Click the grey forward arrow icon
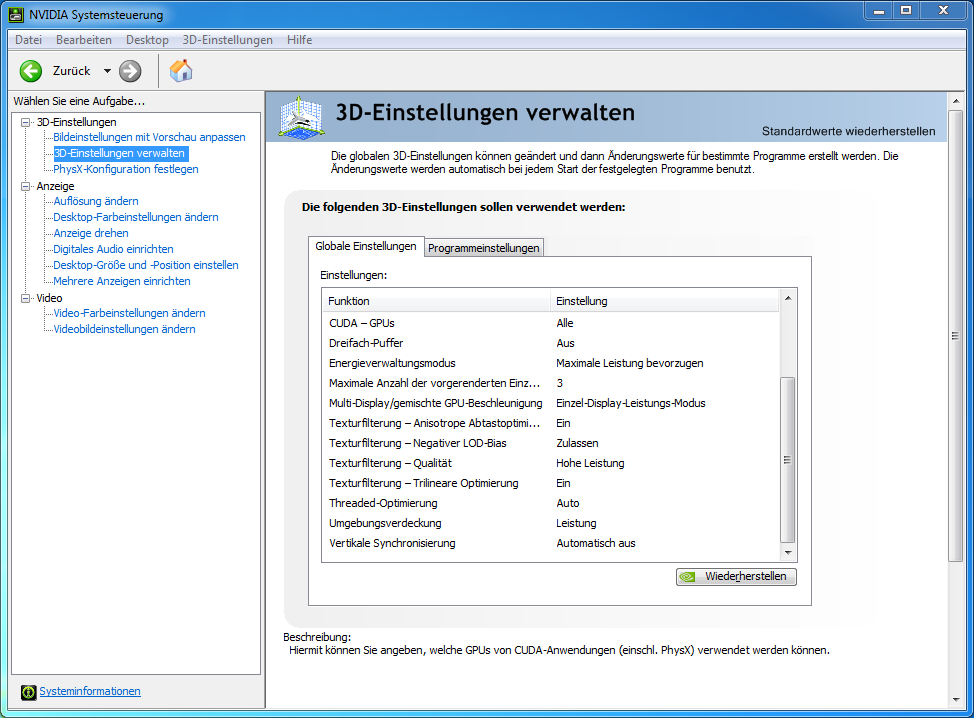 coord(130,71)
